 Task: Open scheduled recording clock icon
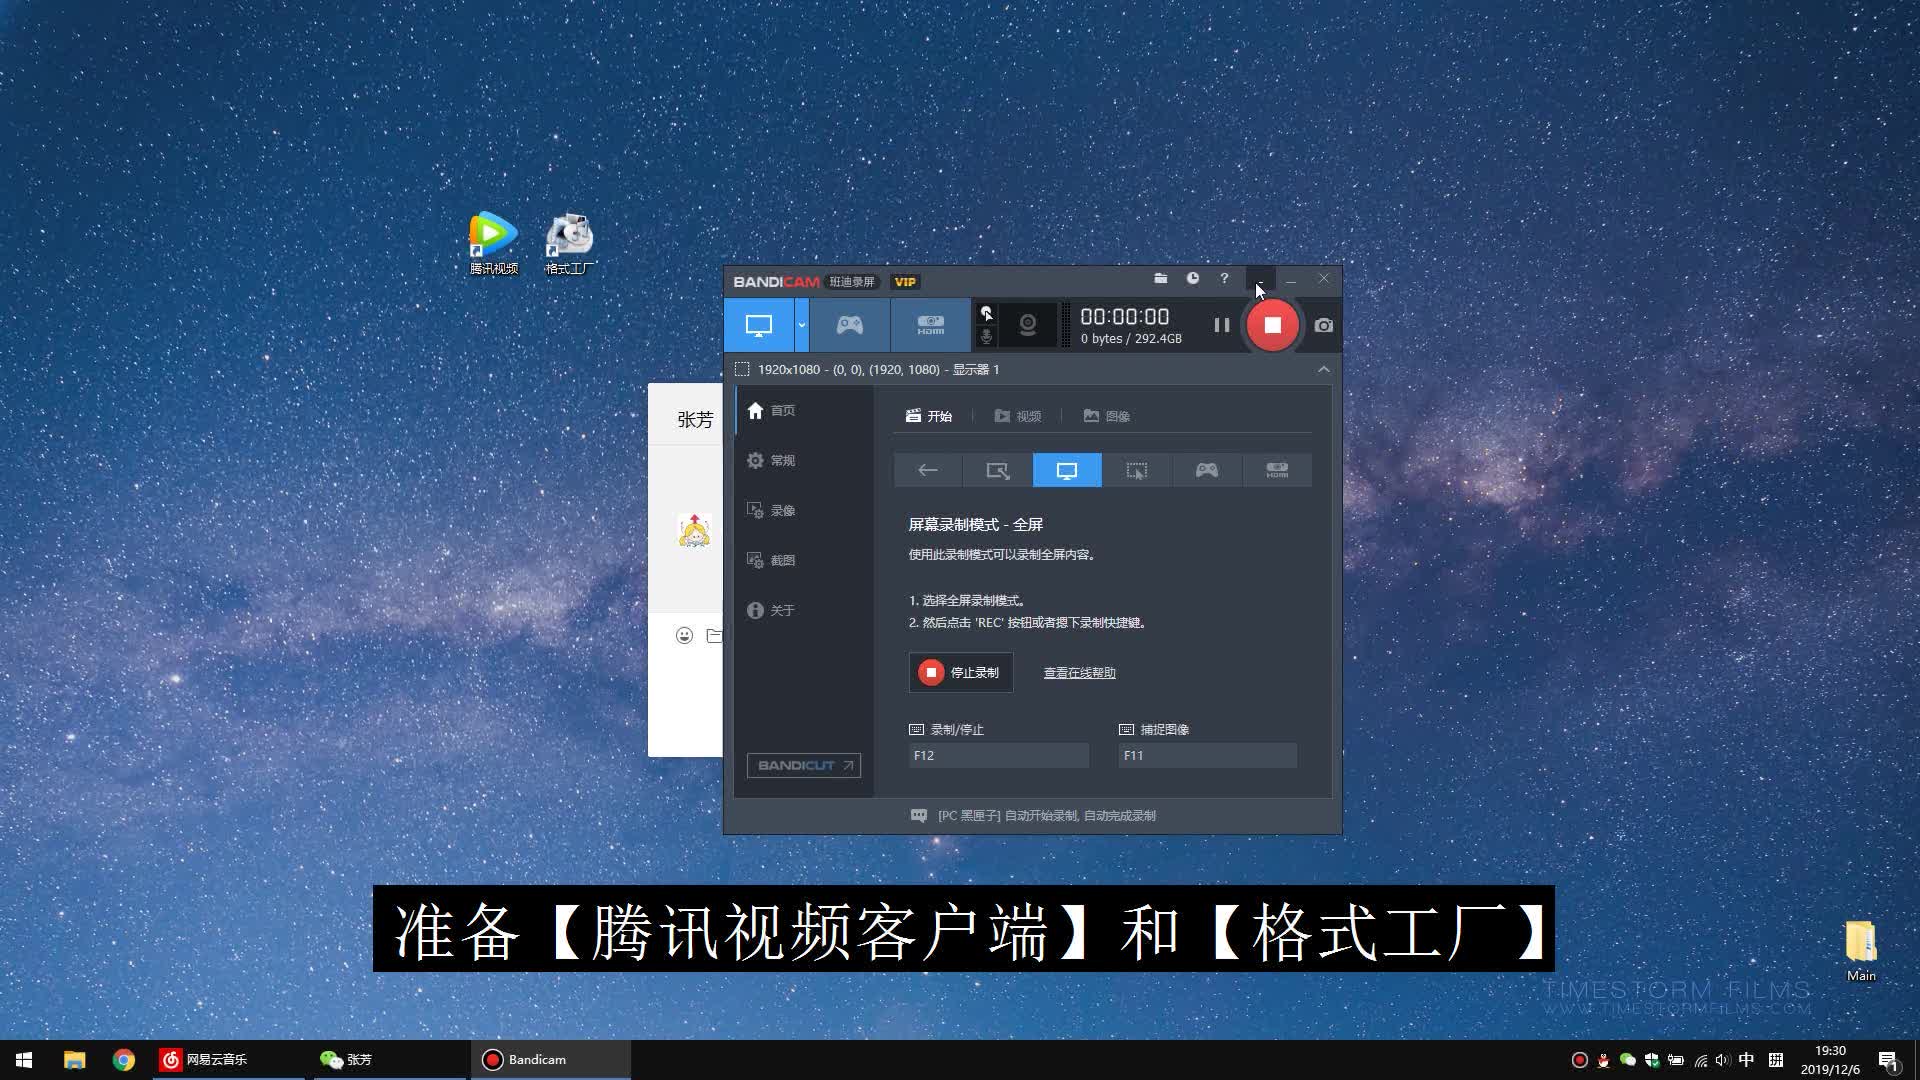point(1193,279)
